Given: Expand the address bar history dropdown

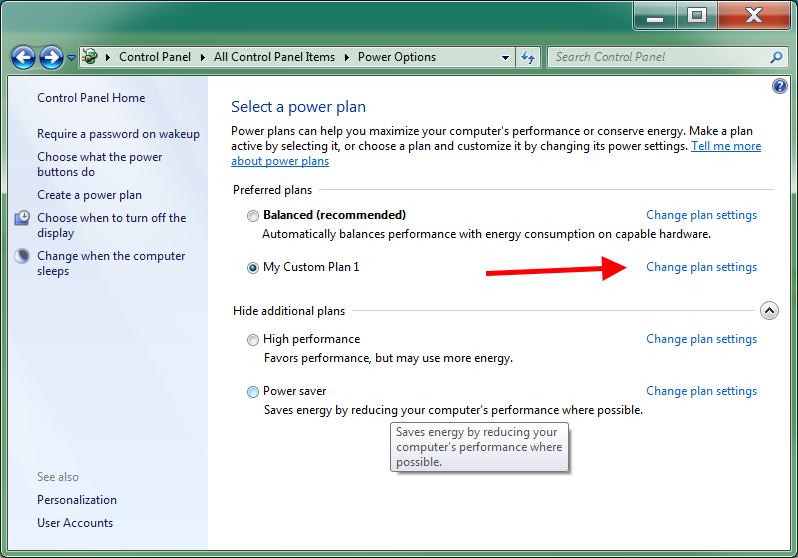Looking at the screenshot, I should [x=505, y=58].
